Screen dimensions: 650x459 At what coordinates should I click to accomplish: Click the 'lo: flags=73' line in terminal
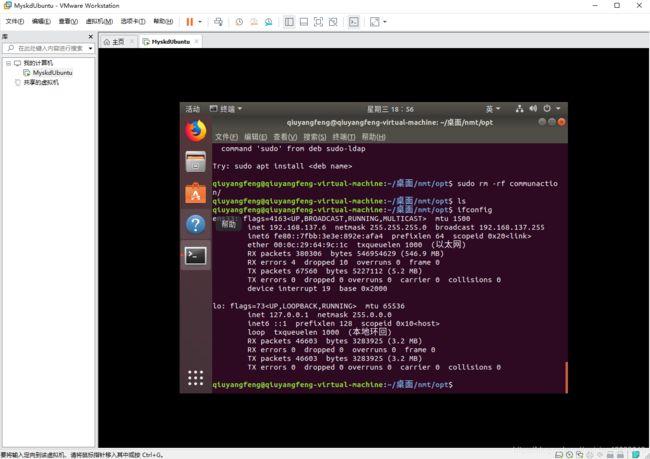[308, 306]
